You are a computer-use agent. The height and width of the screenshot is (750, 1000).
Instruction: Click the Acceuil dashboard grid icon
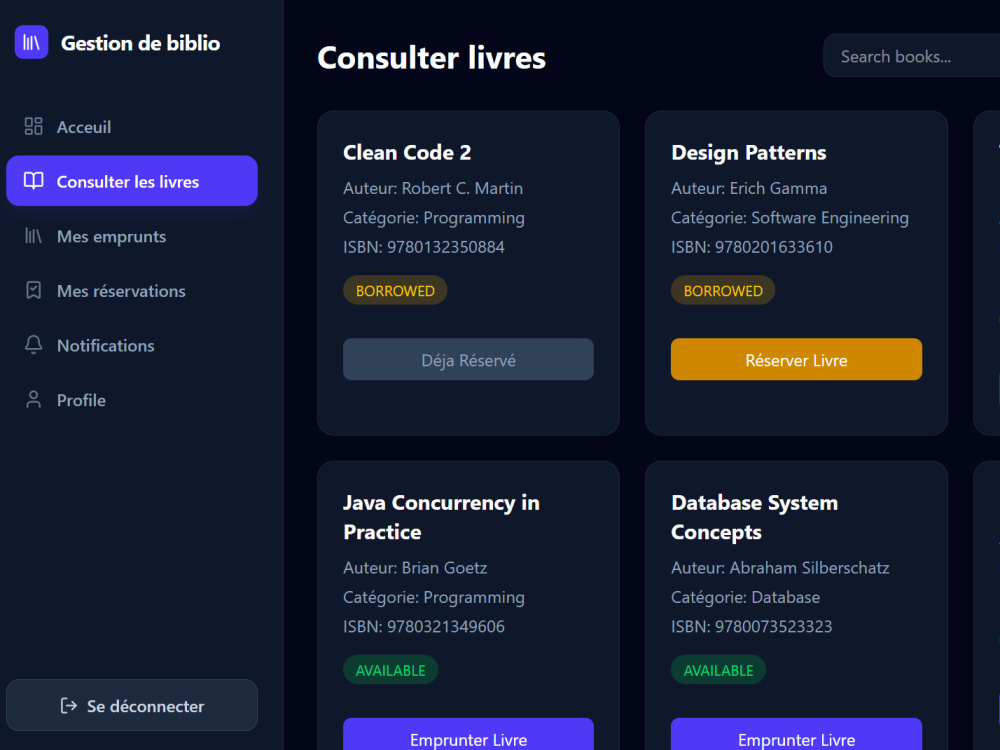point(33,126)
